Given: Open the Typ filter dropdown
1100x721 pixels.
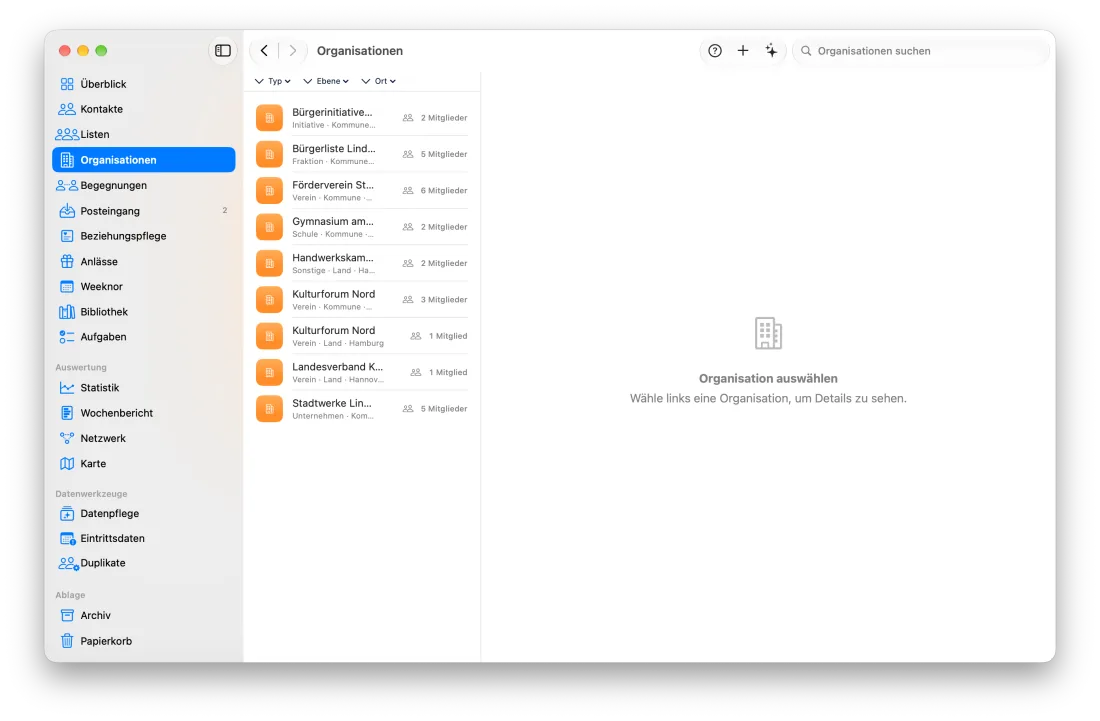Looking at the screenshot, I should (273, 81).
